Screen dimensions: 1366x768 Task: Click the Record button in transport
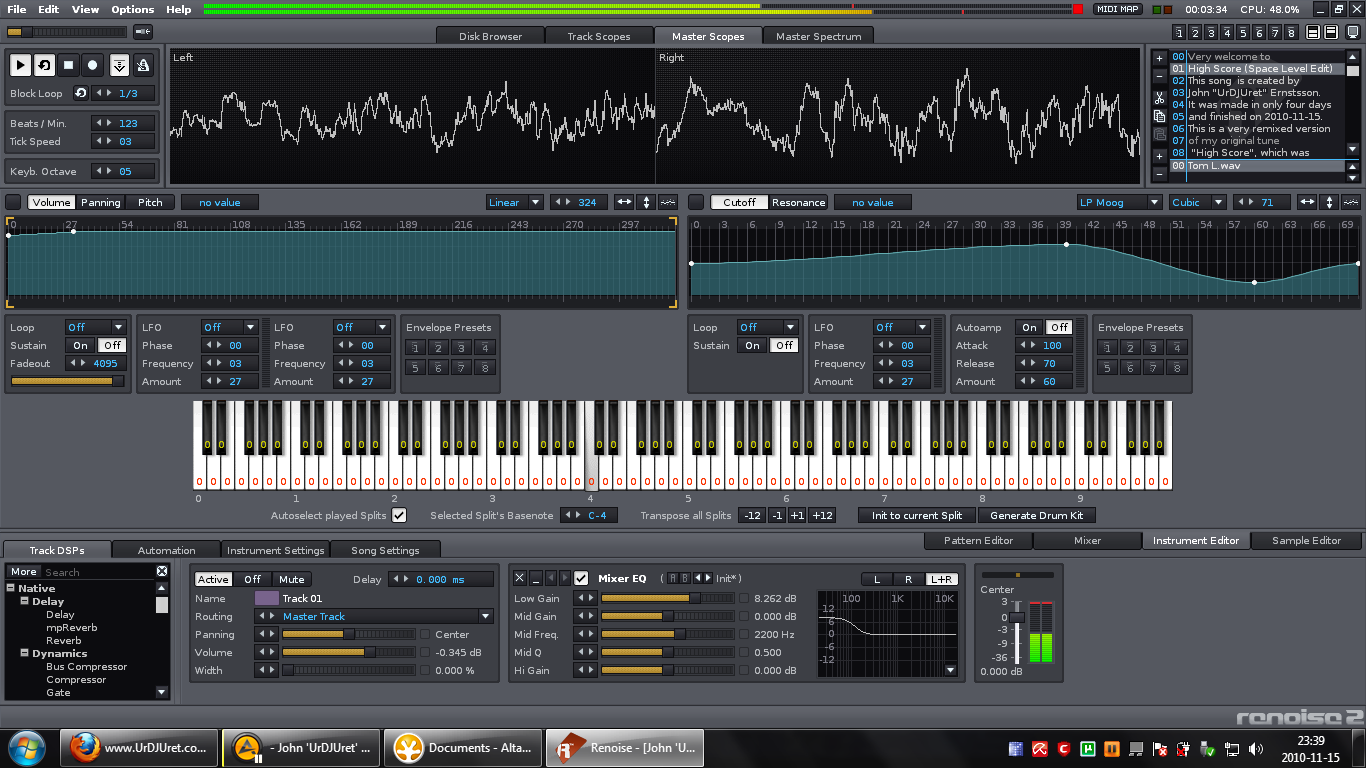tap(93, 65)
